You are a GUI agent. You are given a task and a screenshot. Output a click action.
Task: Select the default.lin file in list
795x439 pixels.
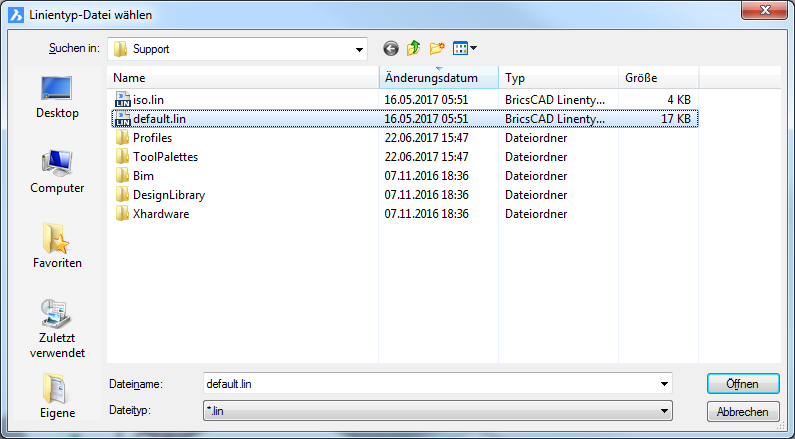158,119
